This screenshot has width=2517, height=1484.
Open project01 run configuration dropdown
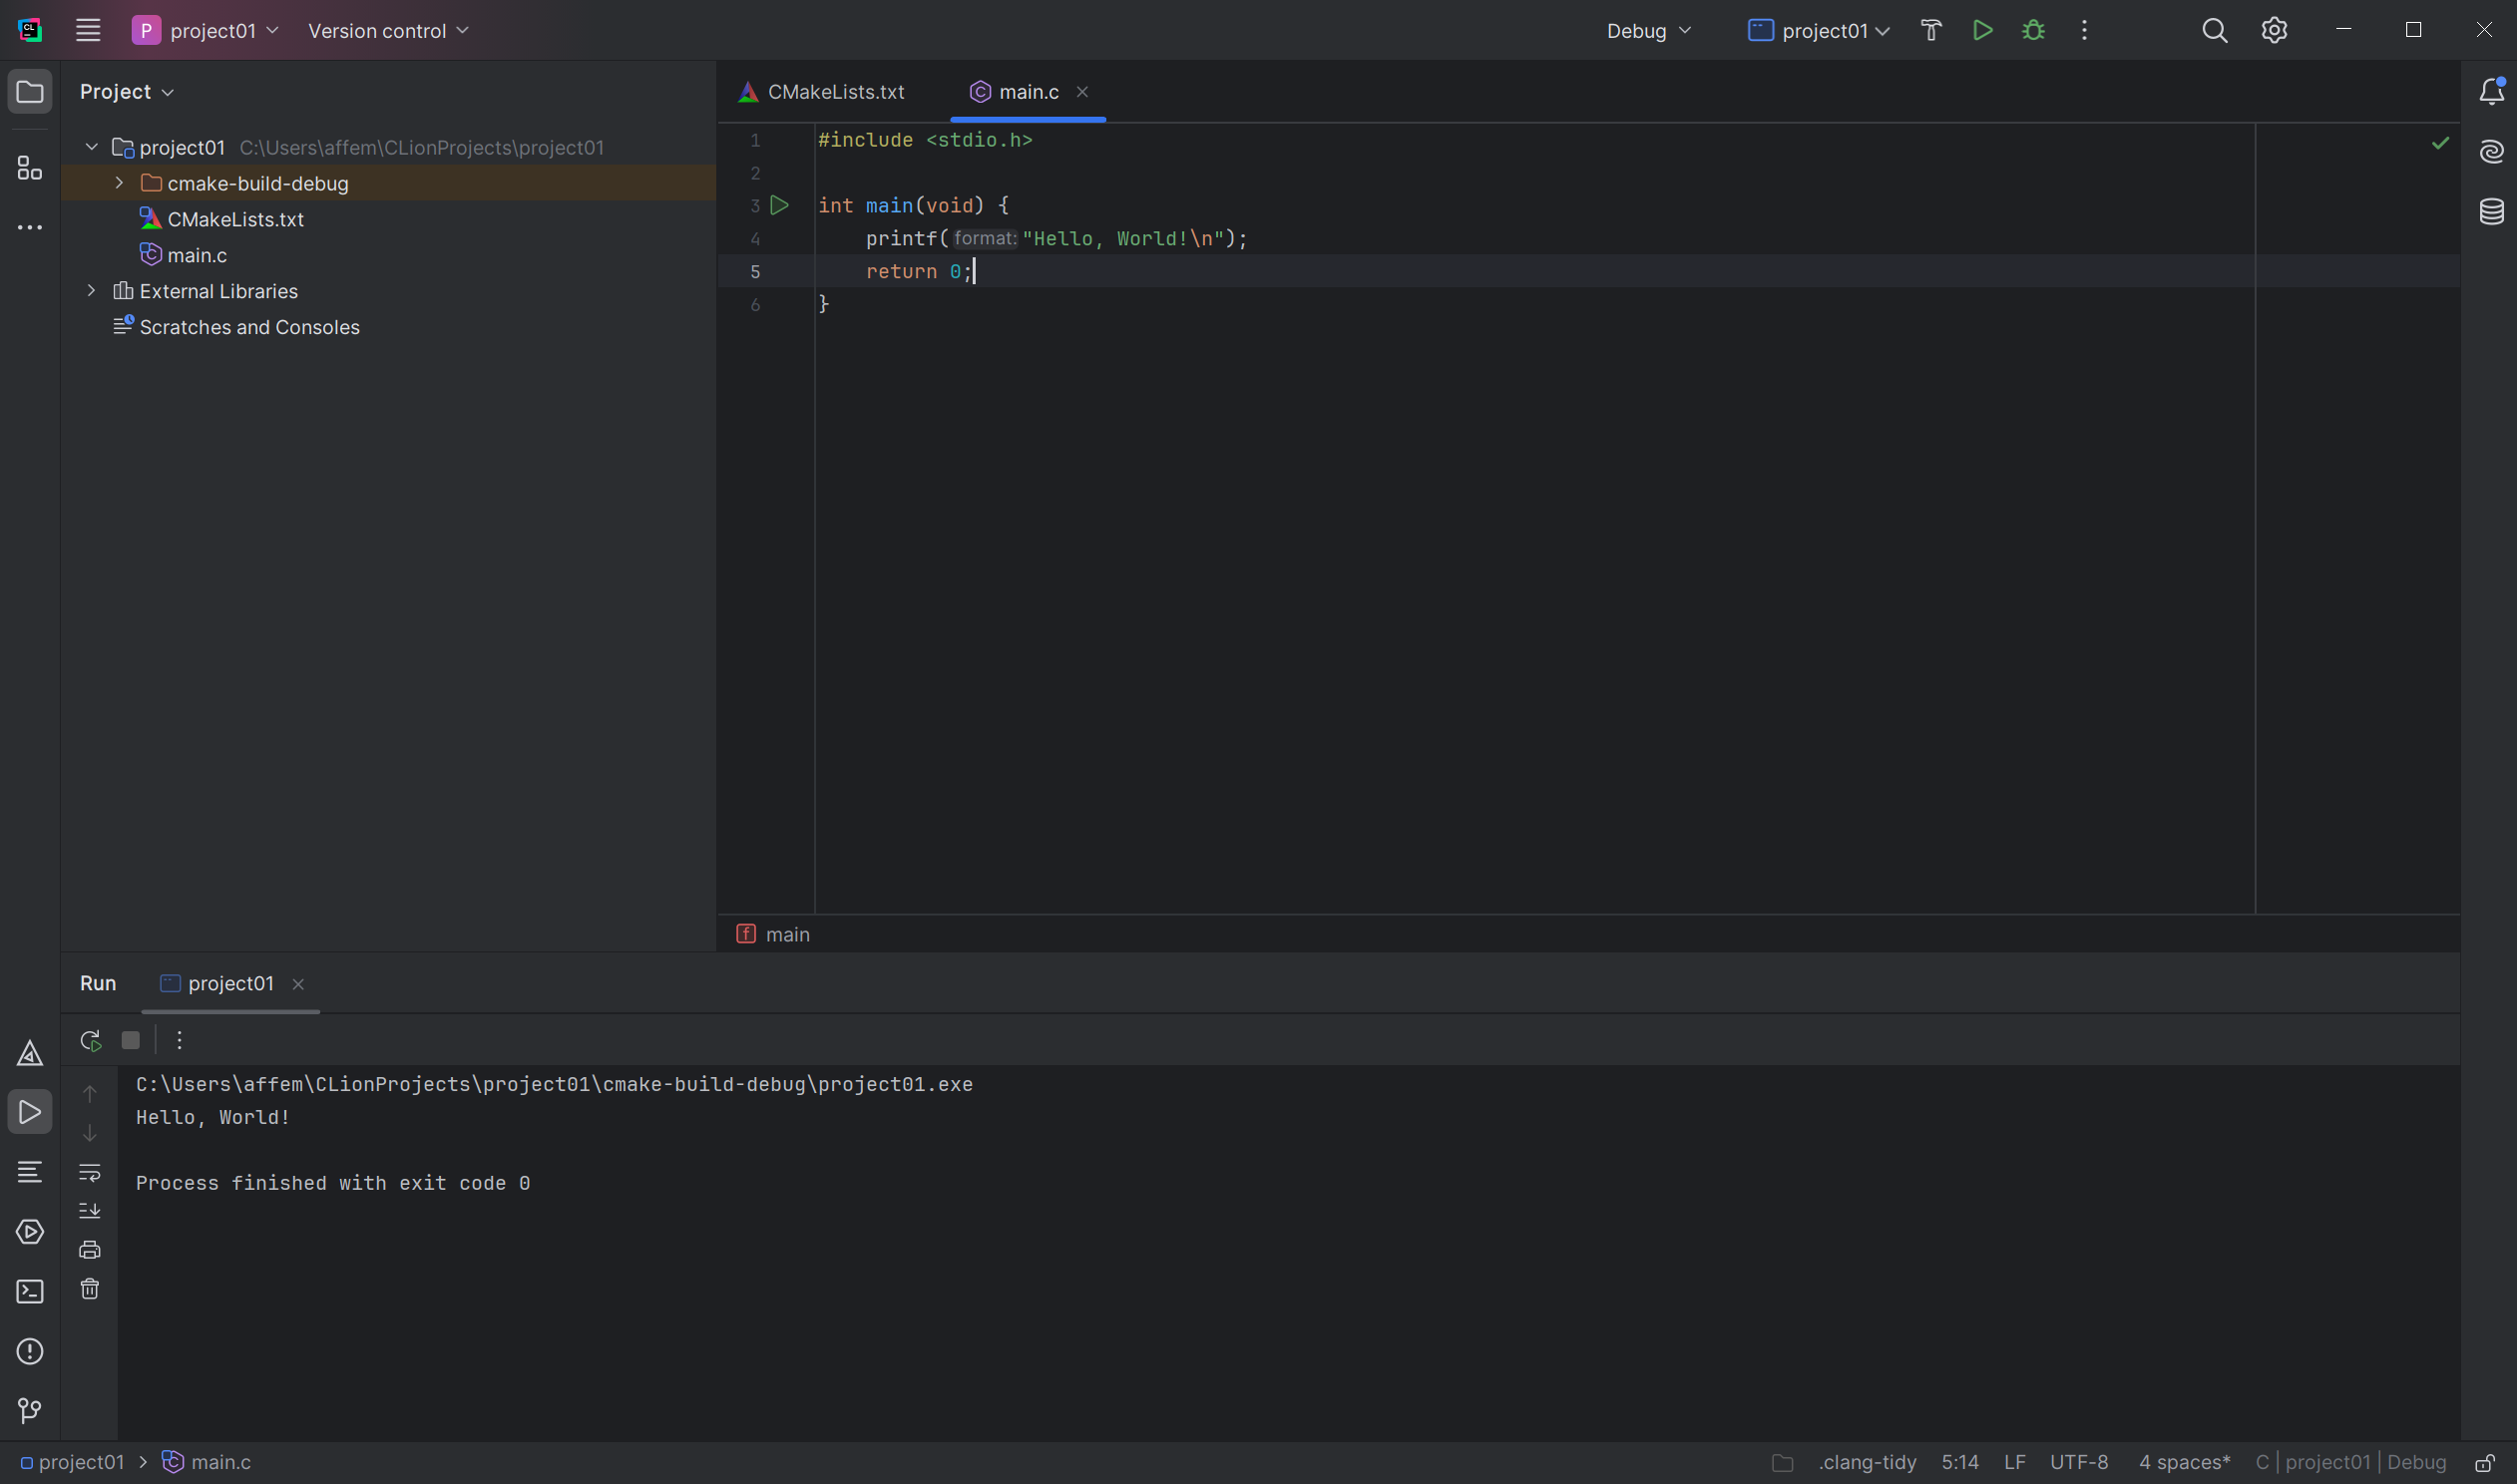click(1819, 31)
